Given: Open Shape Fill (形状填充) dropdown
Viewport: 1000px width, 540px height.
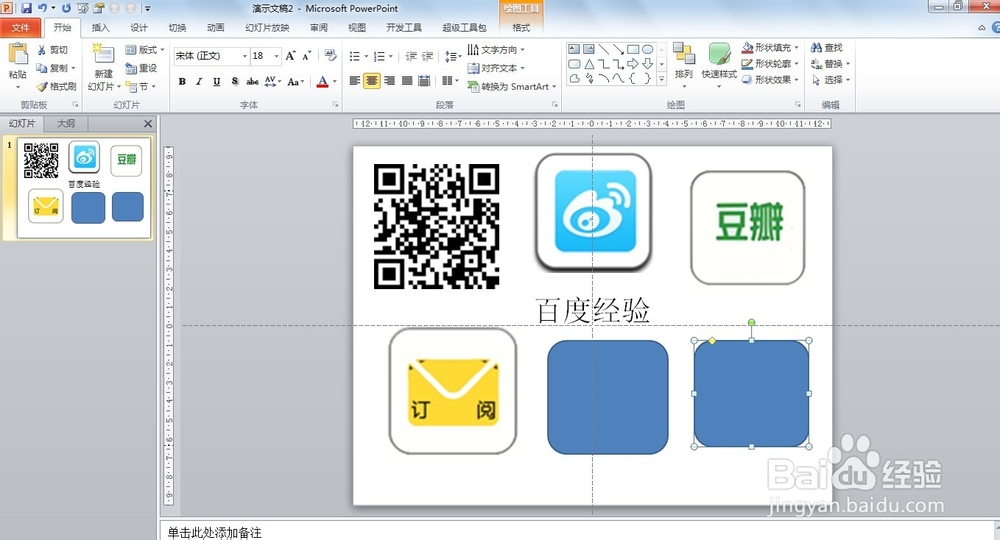Looking at the screenshot, I should tap(770, 48).
